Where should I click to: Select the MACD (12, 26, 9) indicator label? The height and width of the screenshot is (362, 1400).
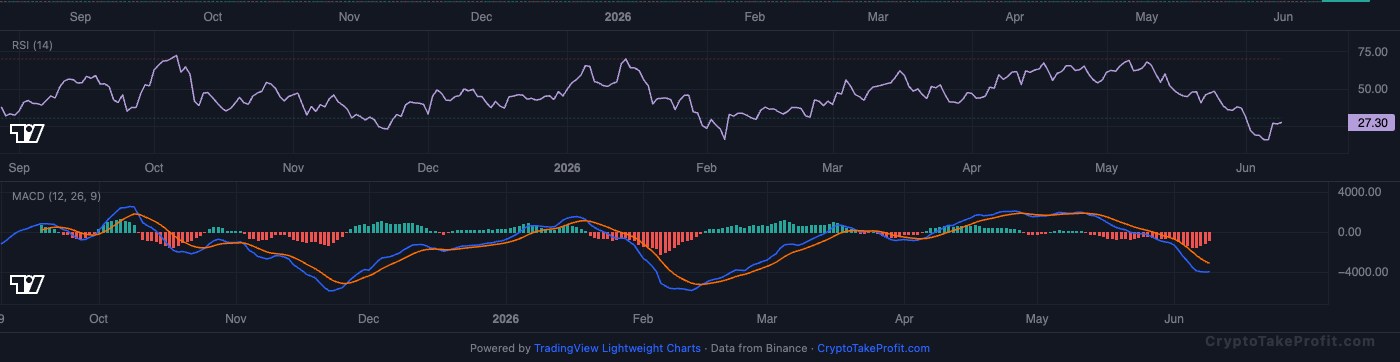[x=56, y=196]
